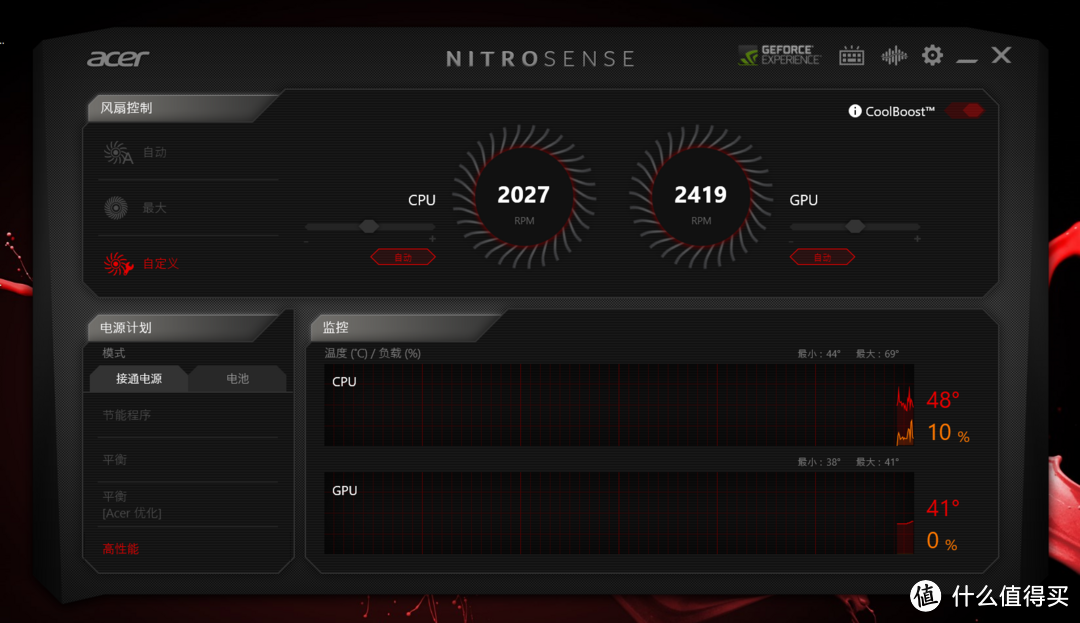
Task: Click the 最小: 38° GPU reading
Action: coord(819,462)
